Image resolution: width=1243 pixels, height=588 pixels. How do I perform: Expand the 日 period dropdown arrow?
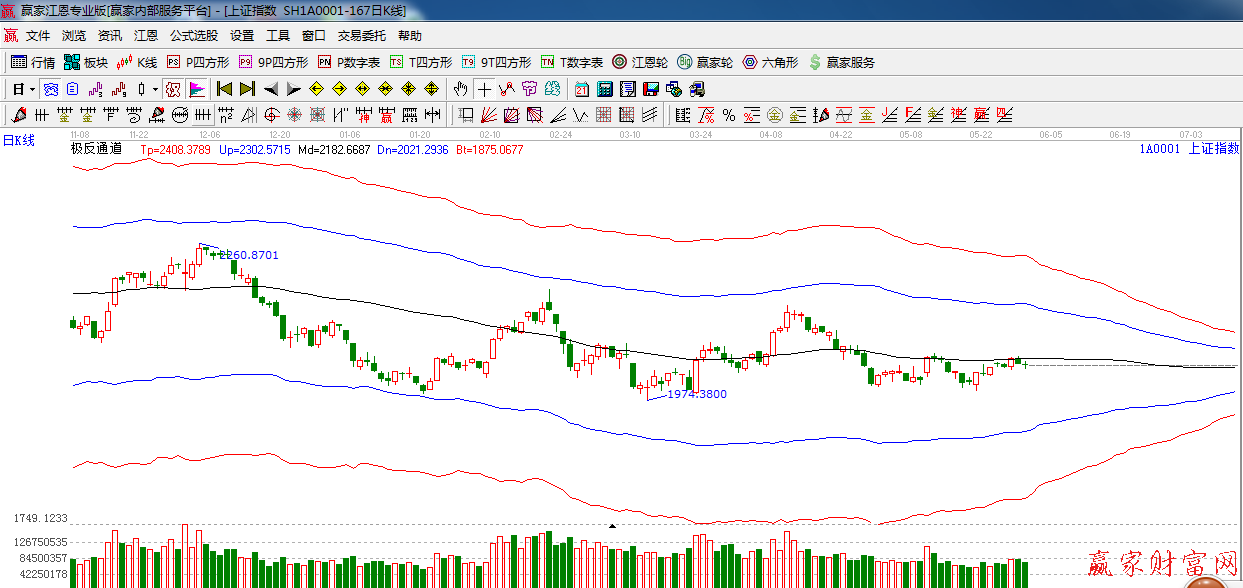tap(32, 89)
